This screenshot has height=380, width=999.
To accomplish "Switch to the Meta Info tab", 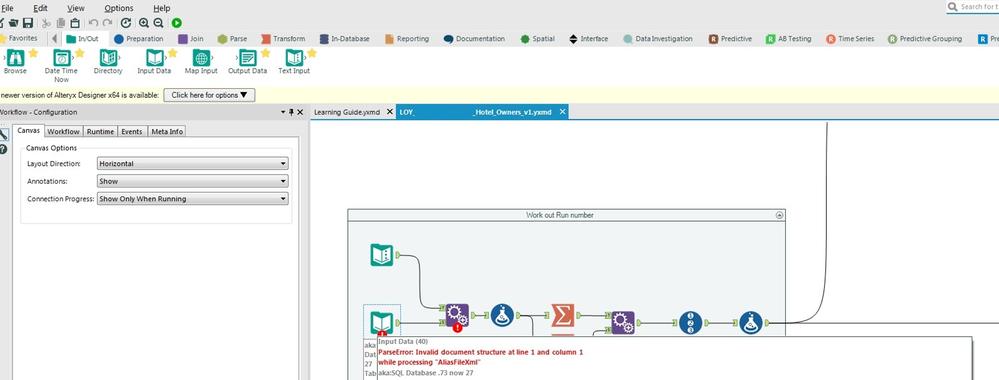I will [x=167, y=131].
